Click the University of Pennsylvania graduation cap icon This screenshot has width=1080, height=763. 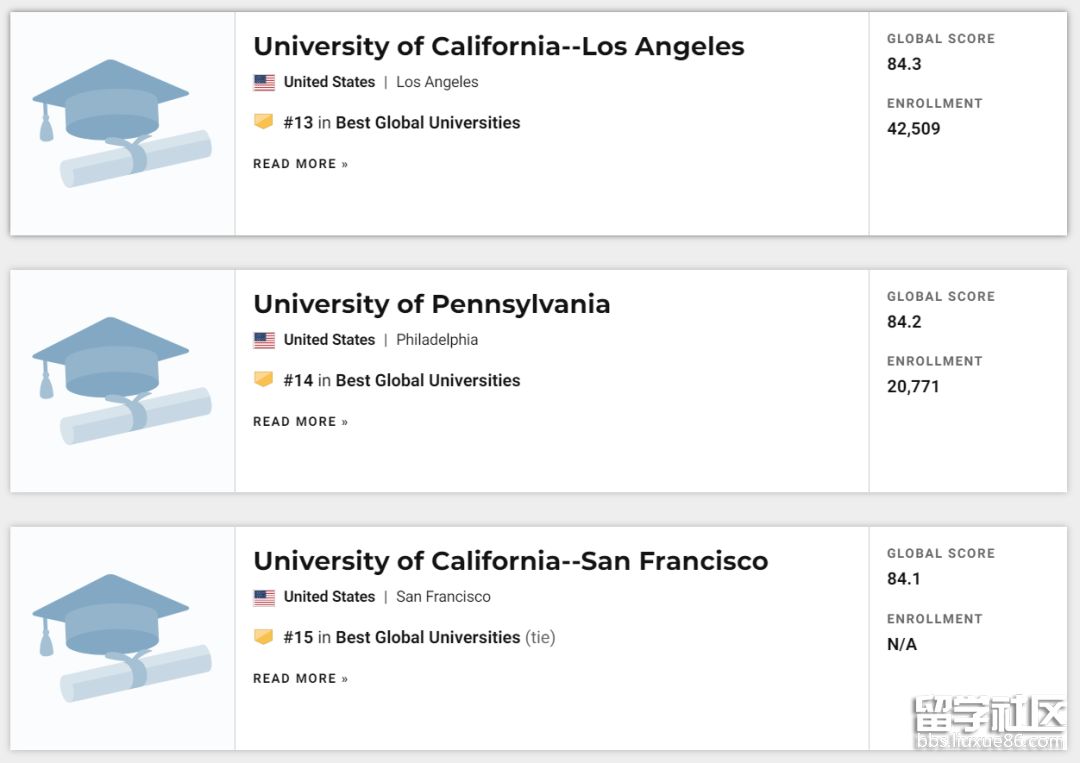(122, 381)
